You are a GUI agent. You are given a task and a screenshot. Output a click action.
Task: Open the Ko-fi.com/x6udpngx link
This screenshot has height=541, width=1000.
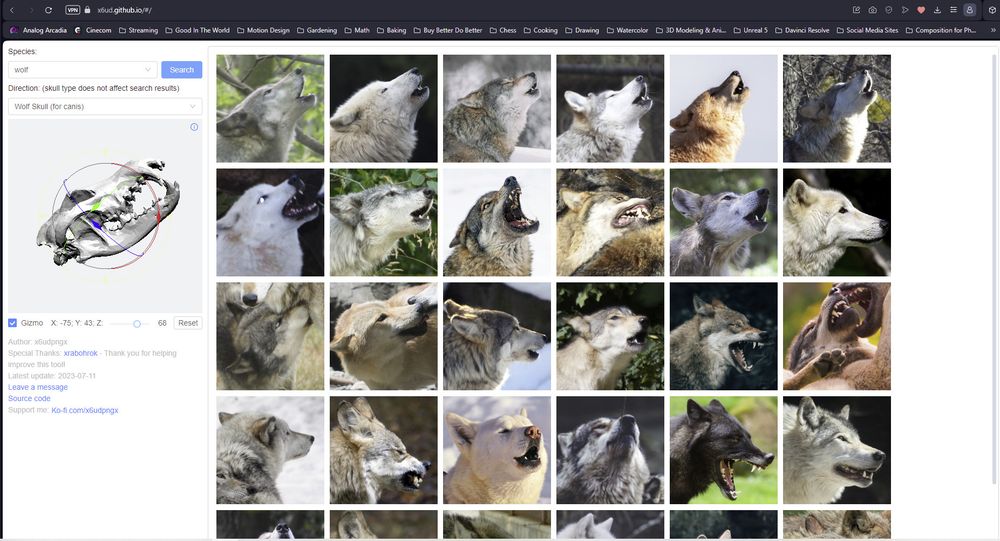pos(85,410)
